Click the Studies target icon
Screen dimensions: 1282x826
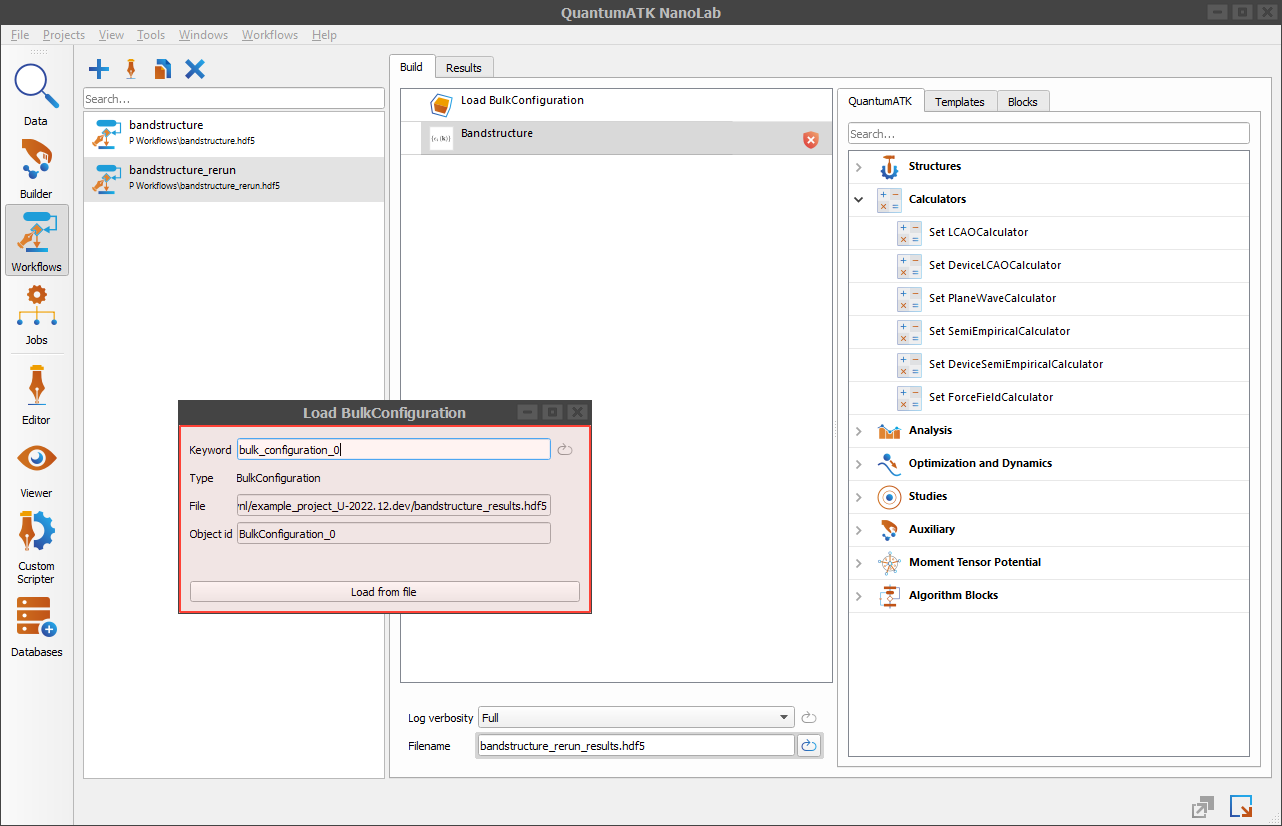[889, 496]
